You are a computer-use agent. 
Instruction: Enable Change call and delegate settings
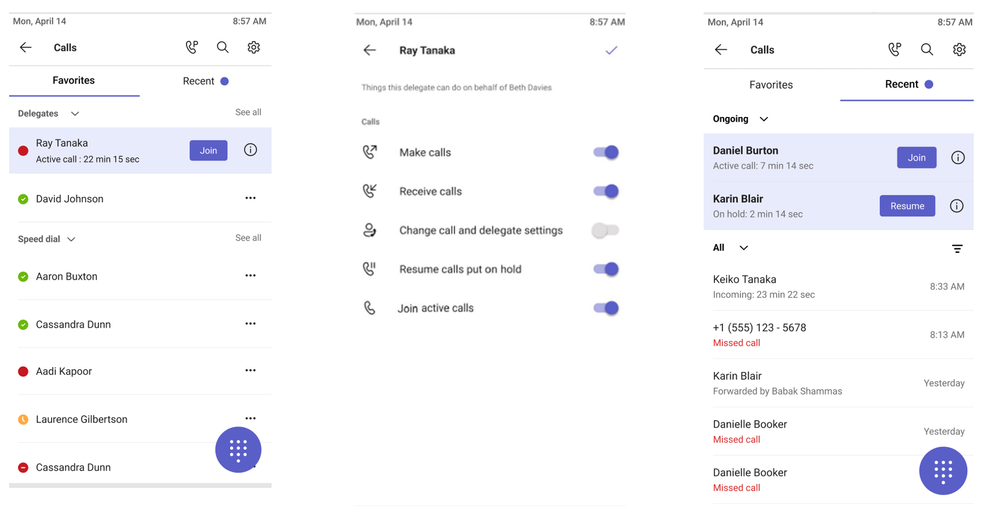coord(605,230)
